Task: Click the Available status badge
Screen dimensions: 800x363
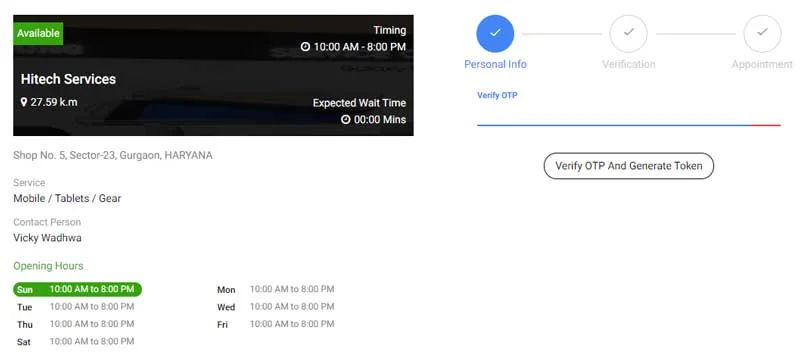Action: click(x=38, y=33)
